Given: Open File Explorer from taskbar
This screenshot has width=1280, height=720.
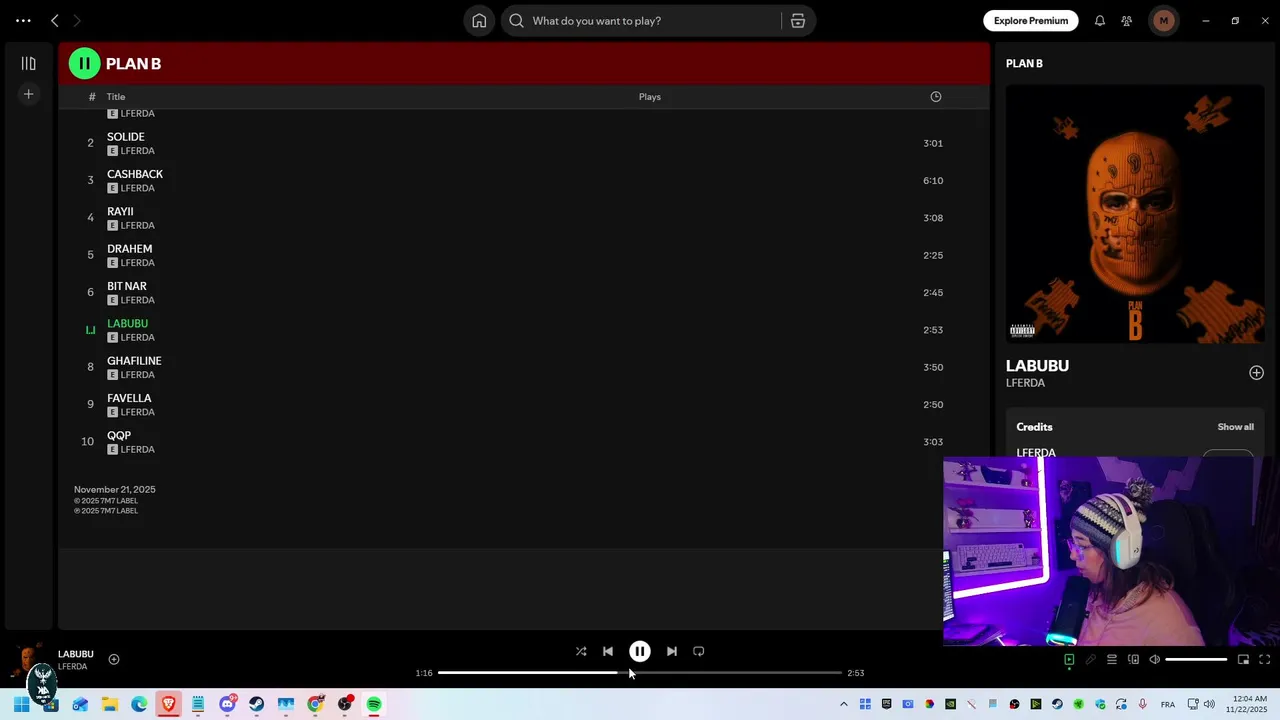Looking at the screenshot, I should (x=110, y=704).
